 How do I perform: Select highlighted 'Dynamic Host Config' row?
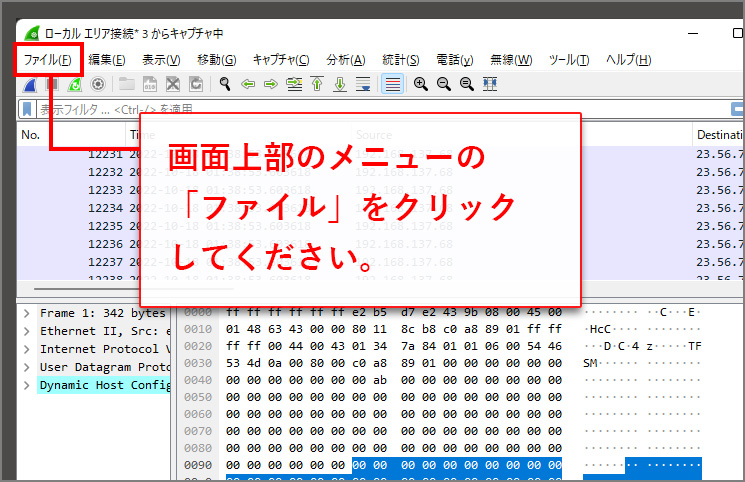[103, 386]
